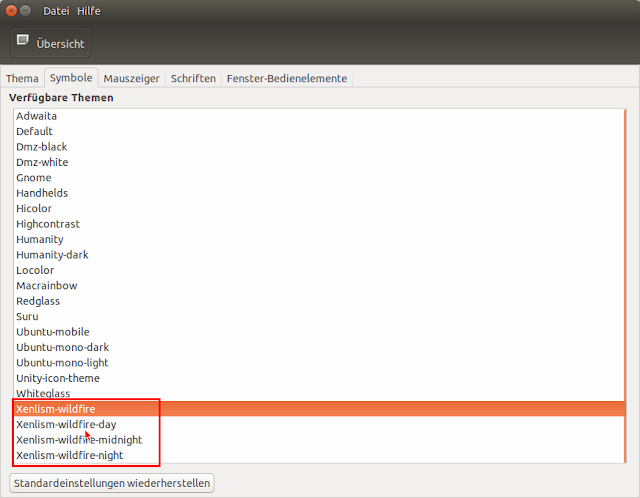Viewport: 640px width, 498px height.
Task: Choose Dmz-black from the list
Action: point(319,147)
